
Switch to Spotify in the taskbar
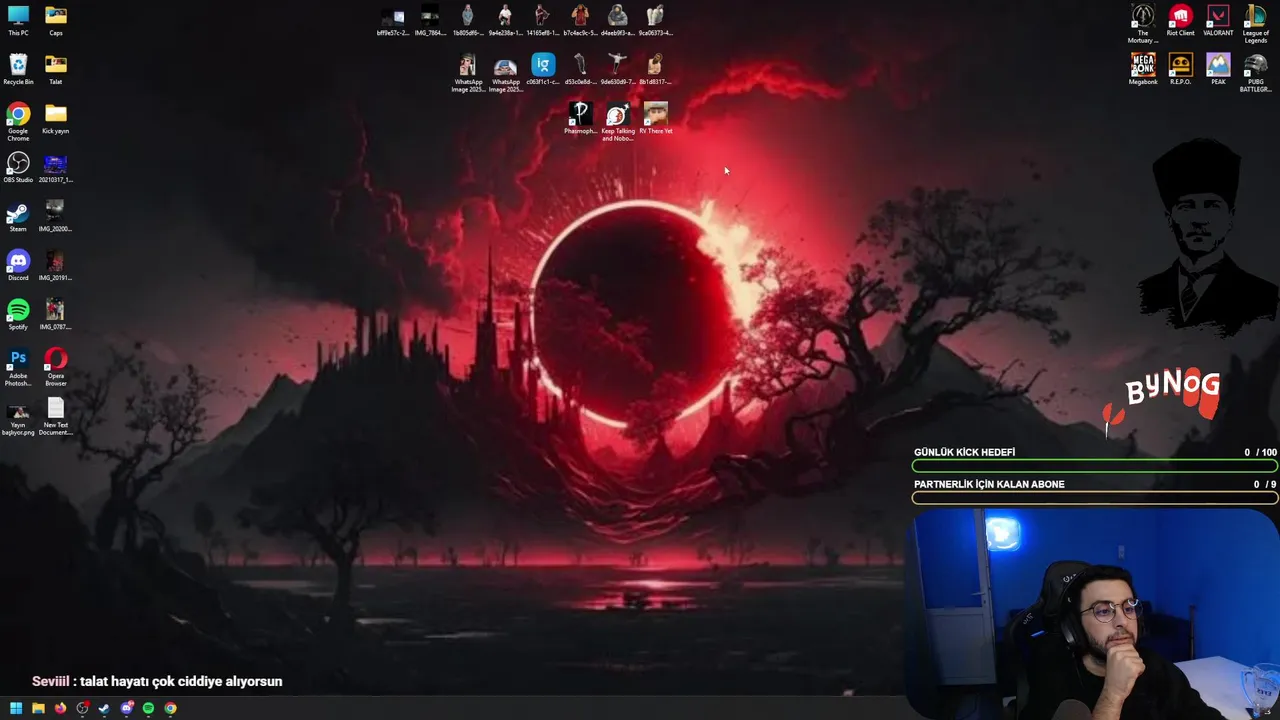point(148,708)
